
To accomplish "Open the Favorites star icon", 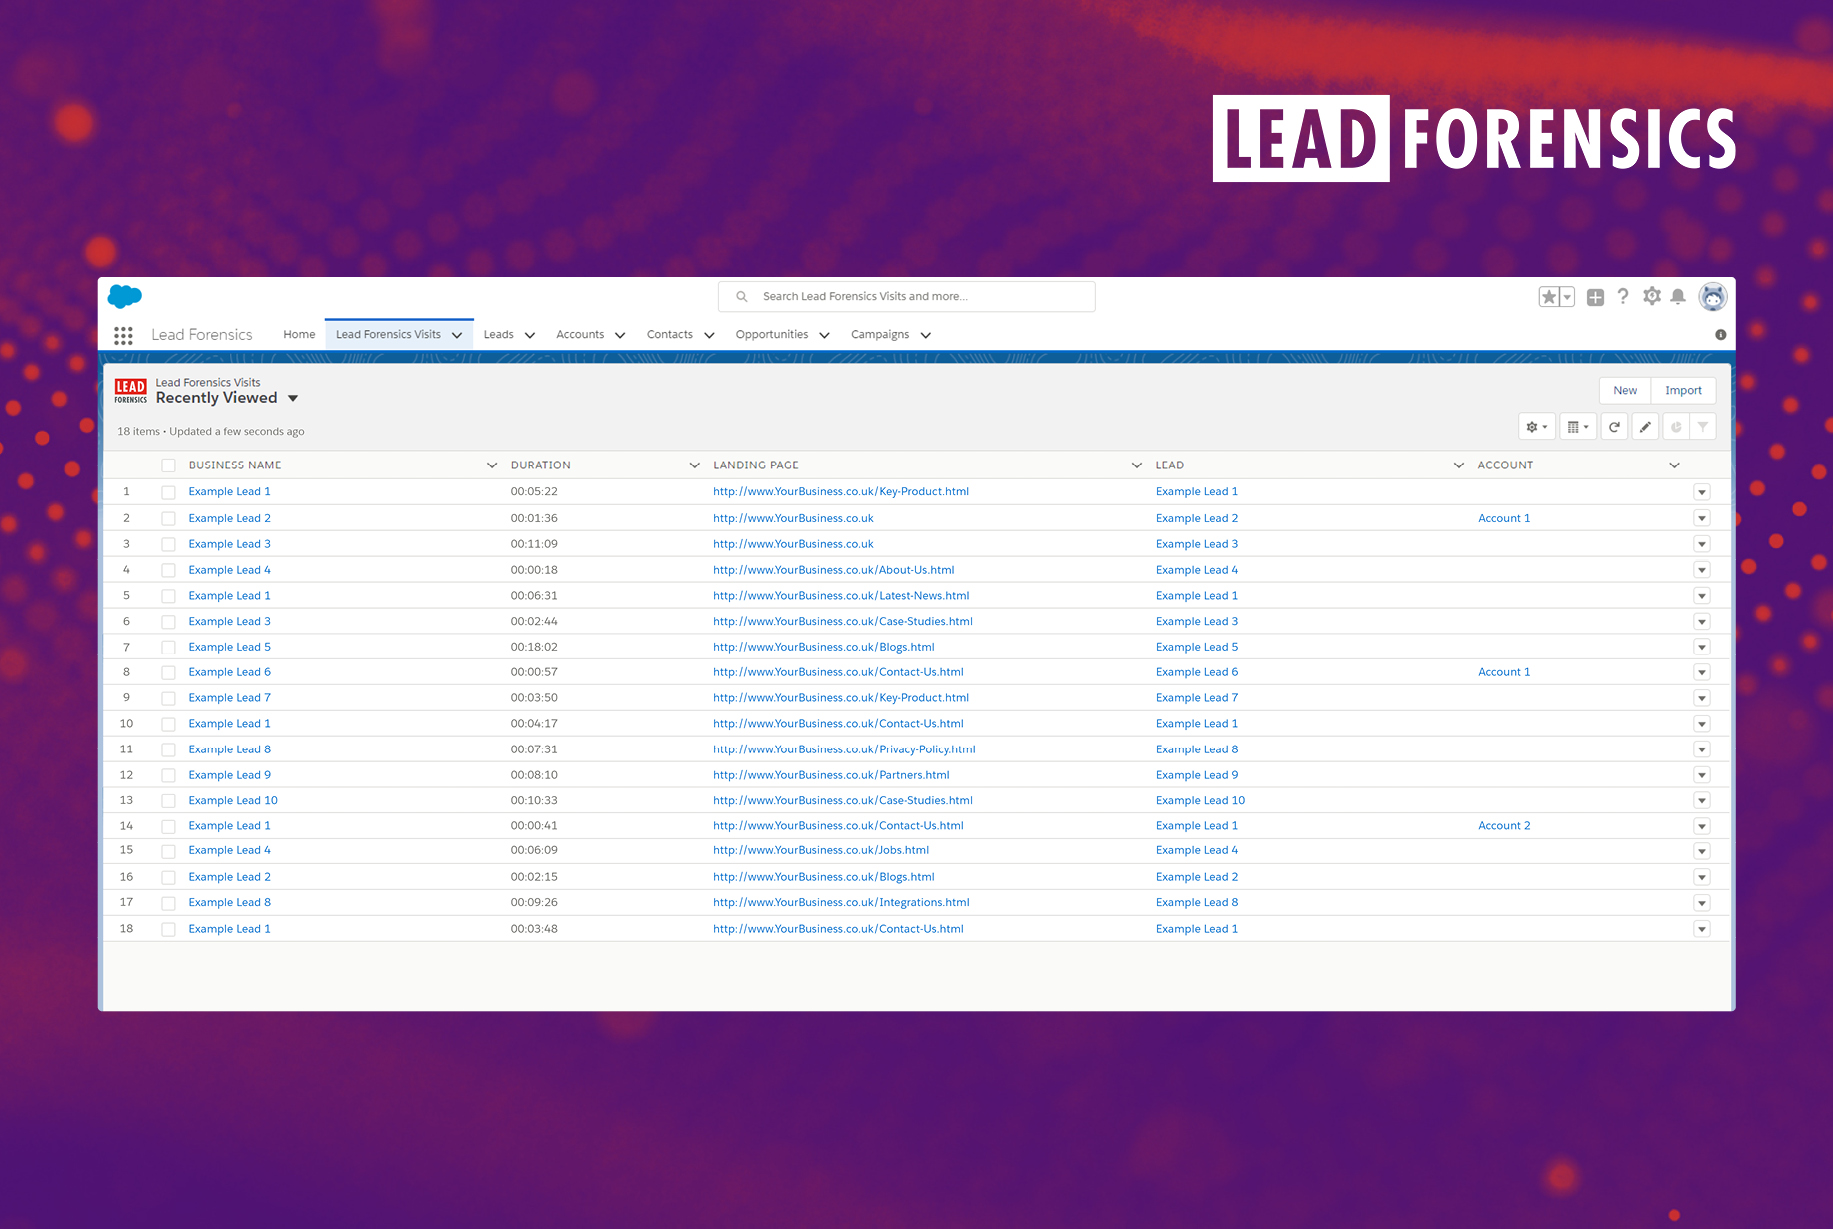I will tap(1548, 297).
